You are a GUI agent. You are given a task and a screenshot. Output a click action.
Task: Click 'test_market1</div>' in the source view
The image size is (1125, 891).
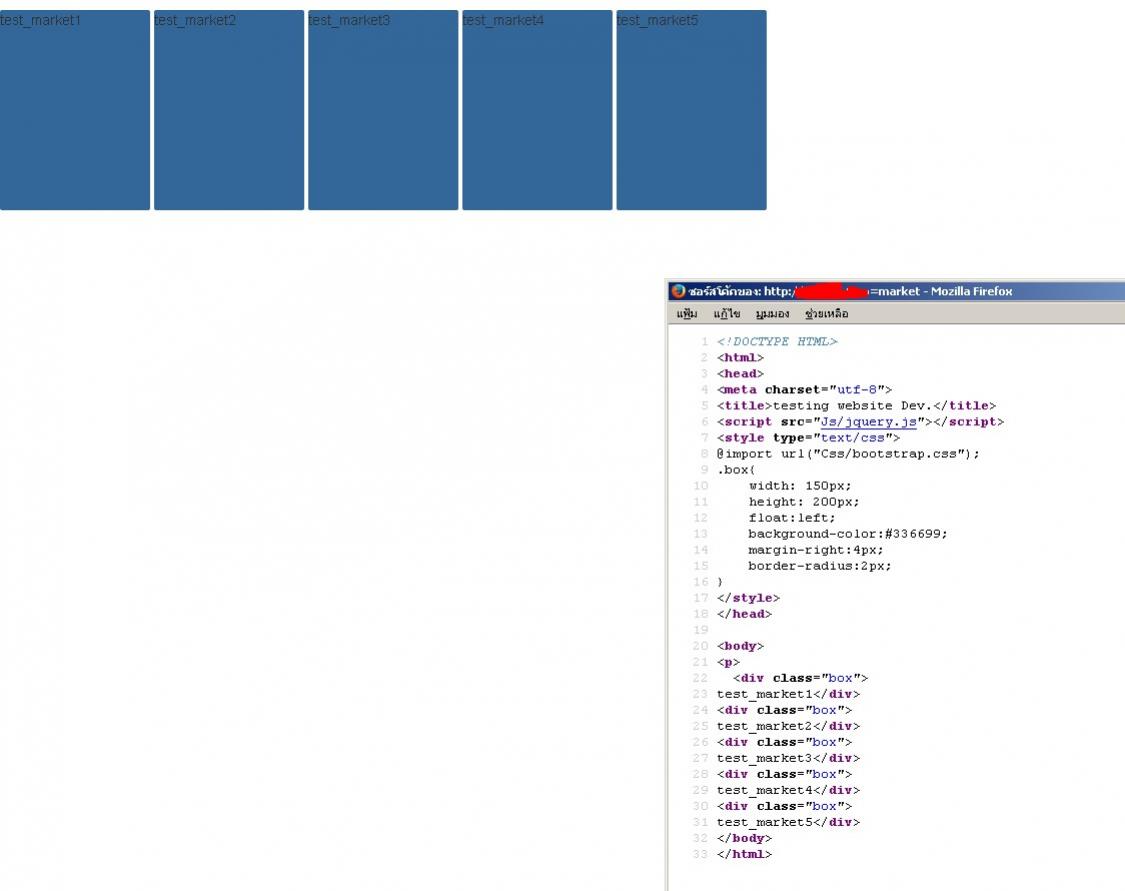coord(789,694)
